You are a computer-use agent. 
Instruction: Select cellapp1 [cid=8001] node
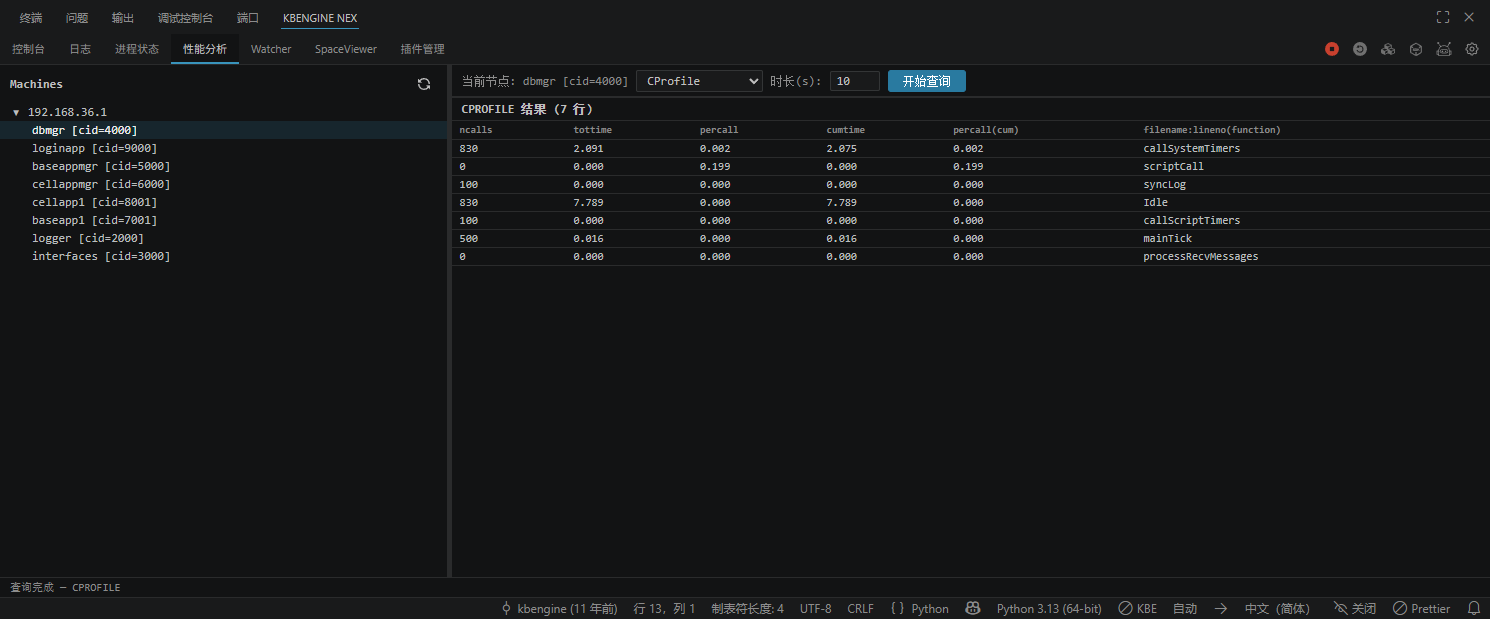pos(223,202)
